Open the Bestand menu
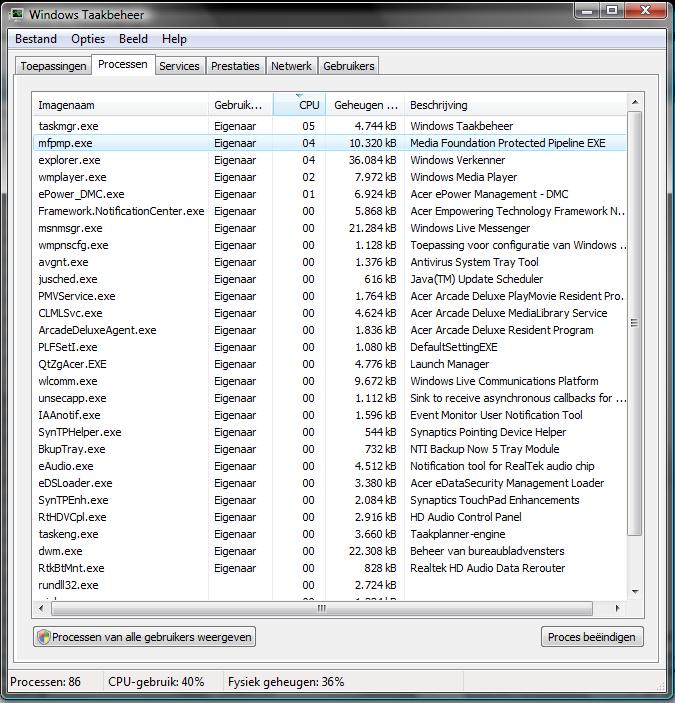675x703 pixels. tap(36, 39)
